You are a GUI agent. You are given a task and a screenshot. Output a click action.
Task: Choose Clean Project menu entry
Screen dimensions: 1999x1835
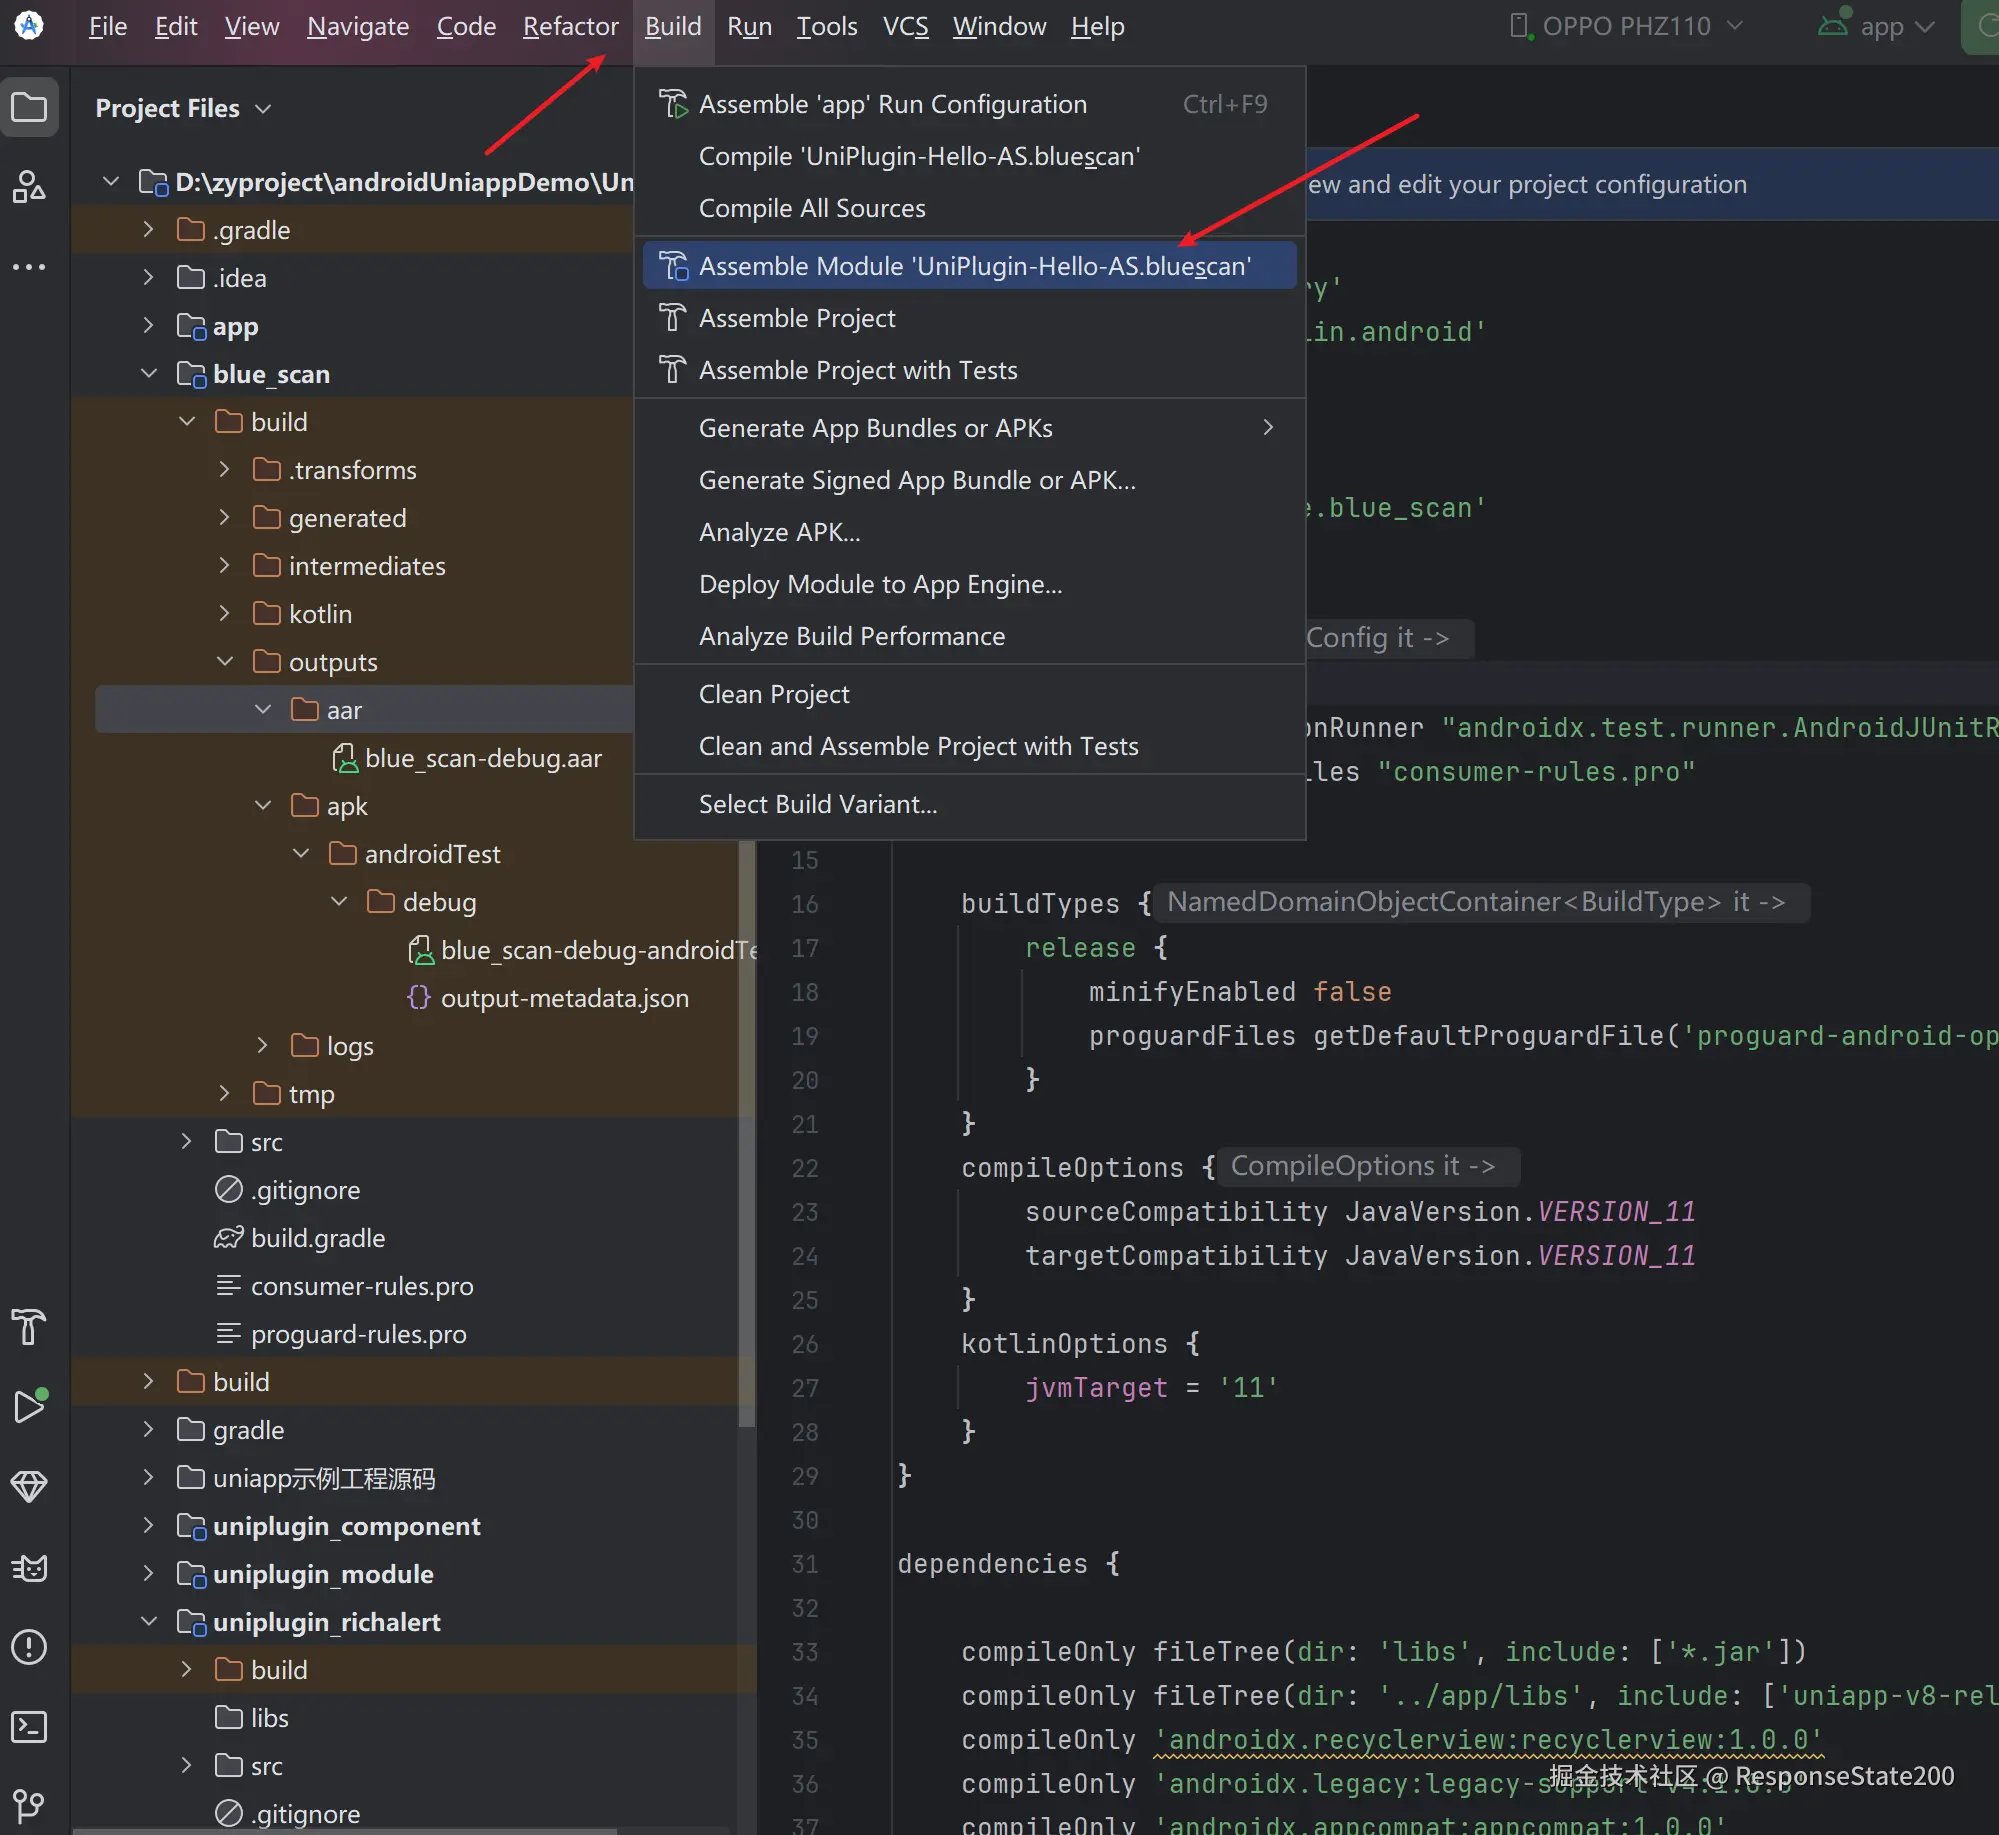(x=773, y=694)
